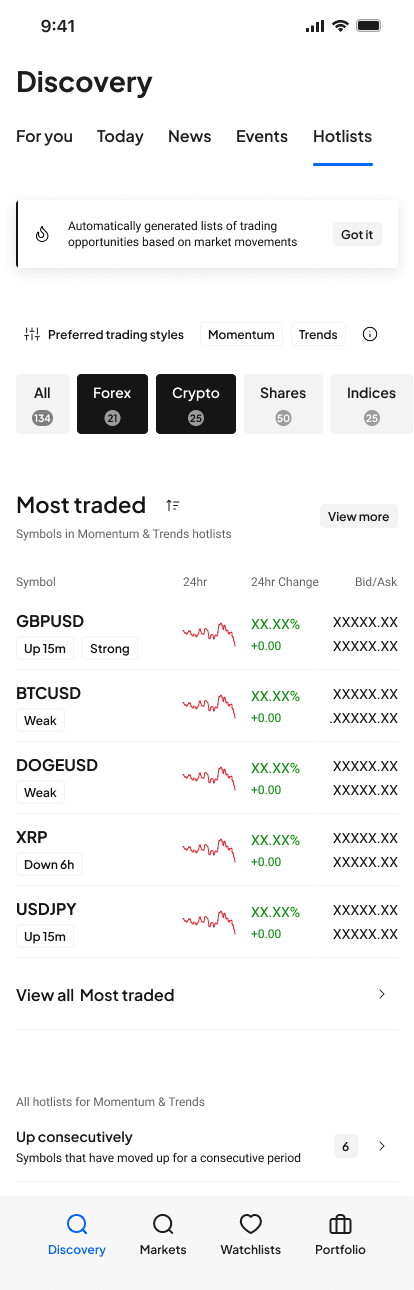Open the GBPUSD 24hr sparkline chart

209,633
